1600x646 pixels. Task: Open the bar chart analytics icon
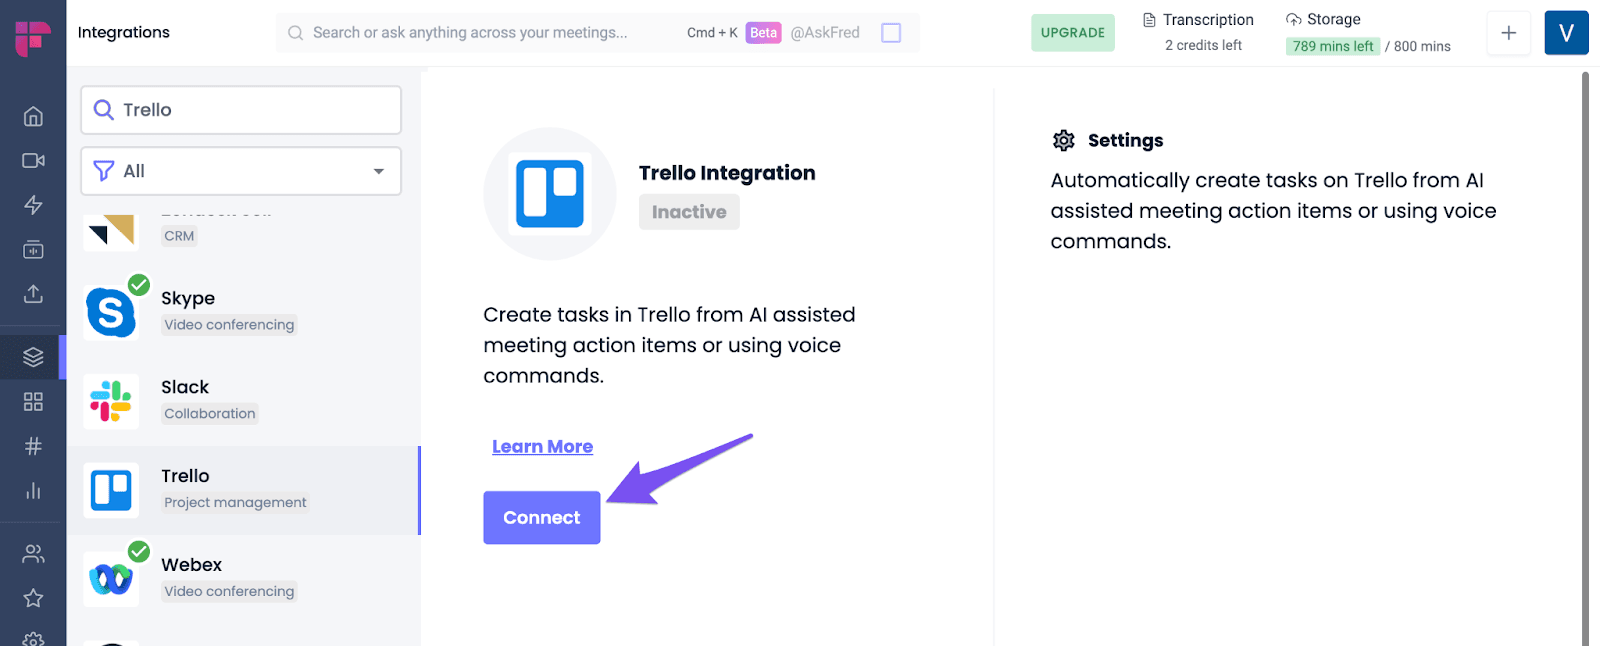point(33,490)
